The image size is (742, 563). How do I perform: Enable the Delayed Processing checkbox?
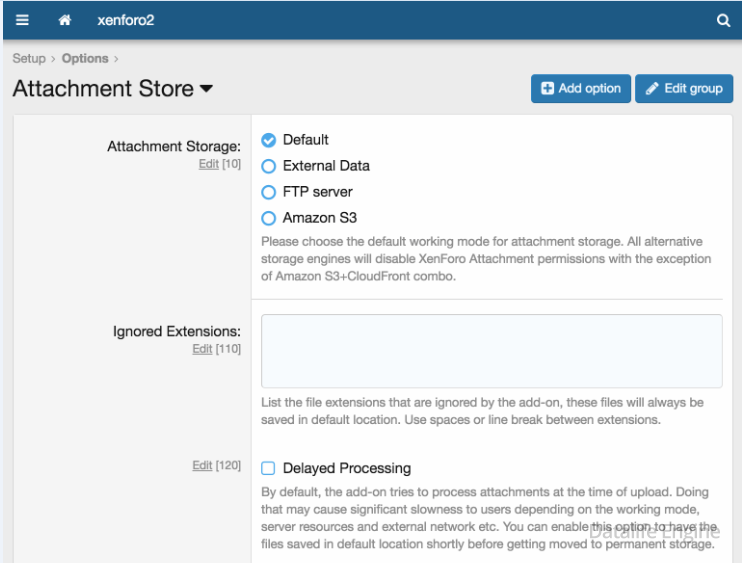coord(268,468)
